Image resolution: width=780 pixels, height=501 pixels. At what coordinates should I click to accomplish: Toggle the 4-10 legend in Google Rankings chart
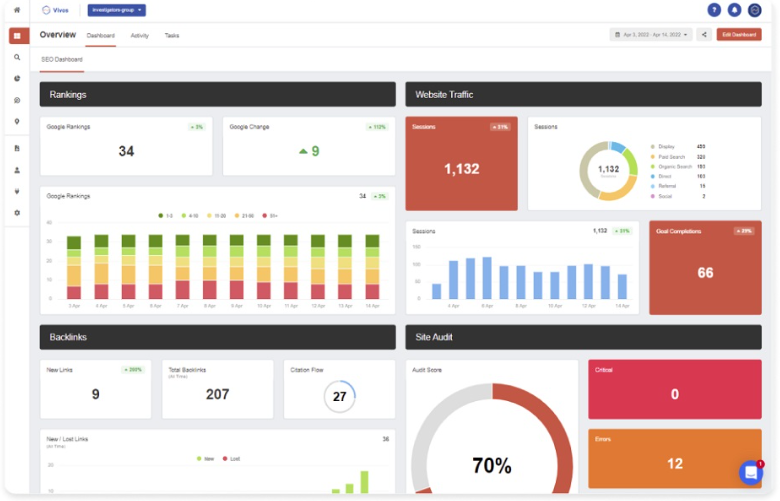(190, 216)
